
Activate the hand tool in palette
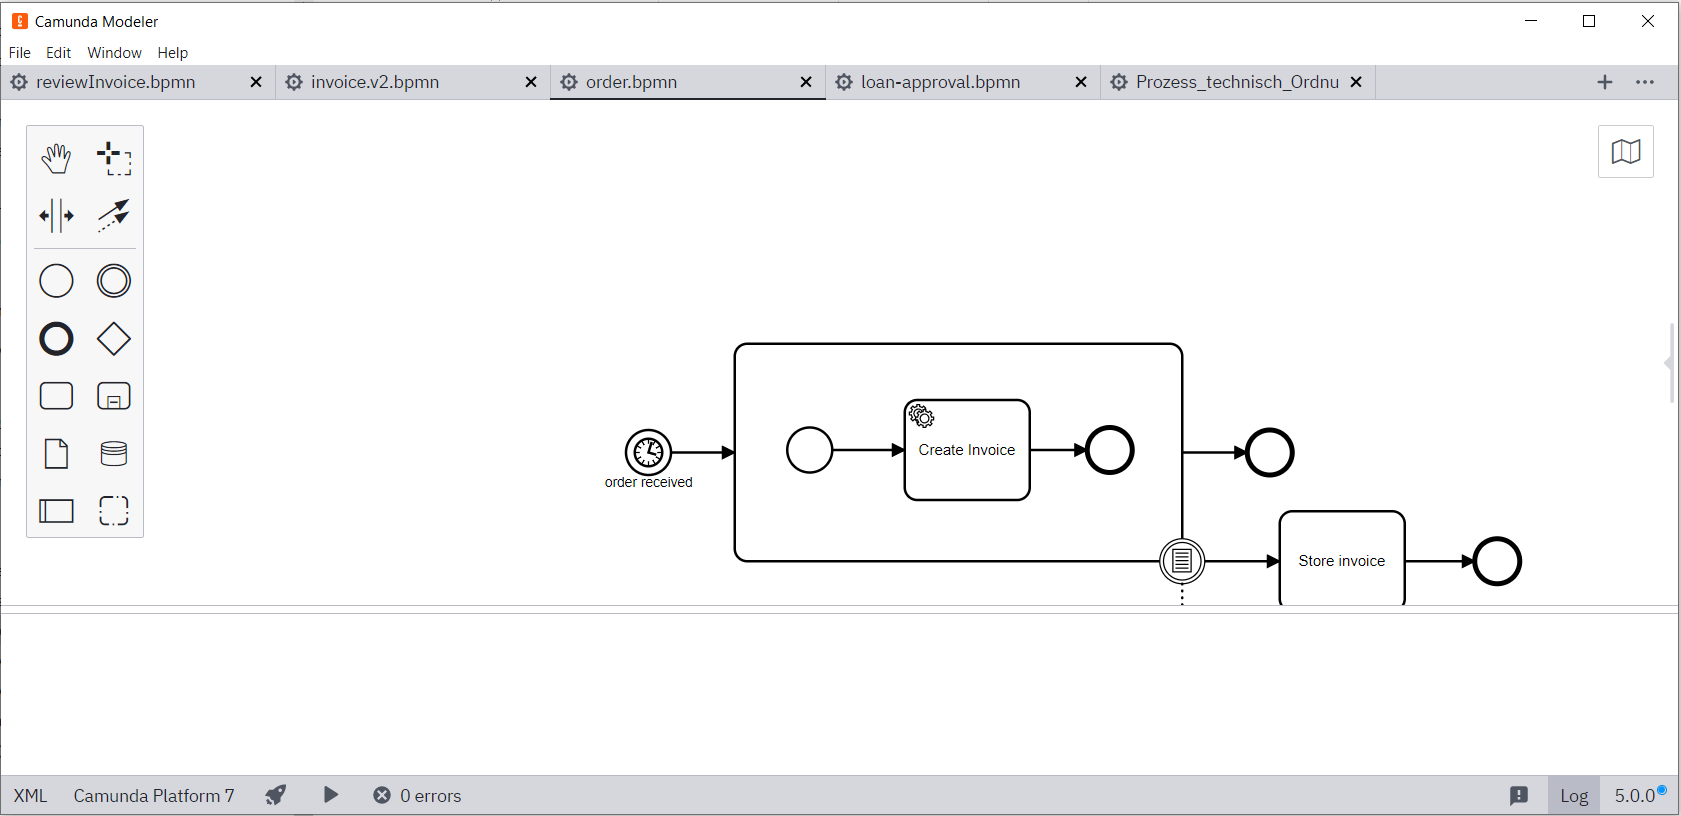[x=56, y=158]
